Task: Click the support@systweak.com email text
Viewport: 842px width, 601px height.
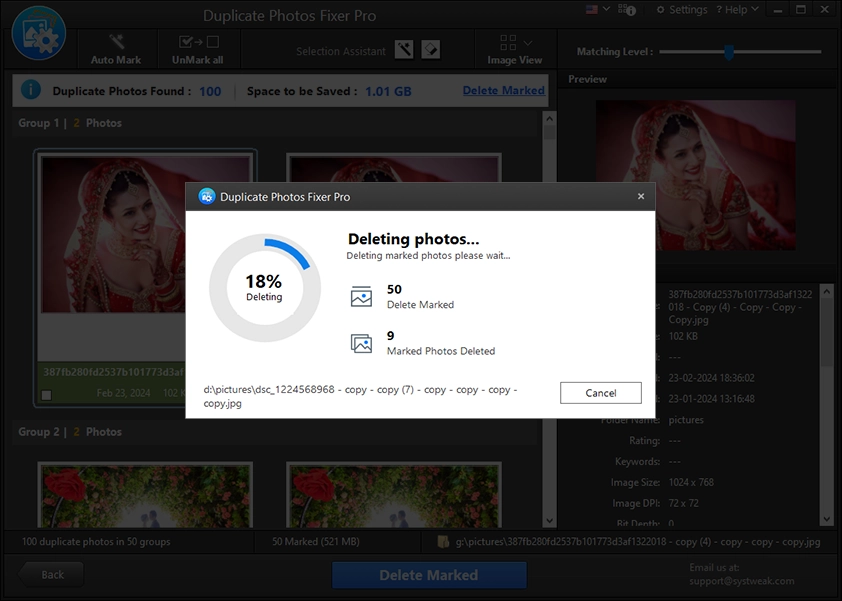Action: tap(742, 581)
